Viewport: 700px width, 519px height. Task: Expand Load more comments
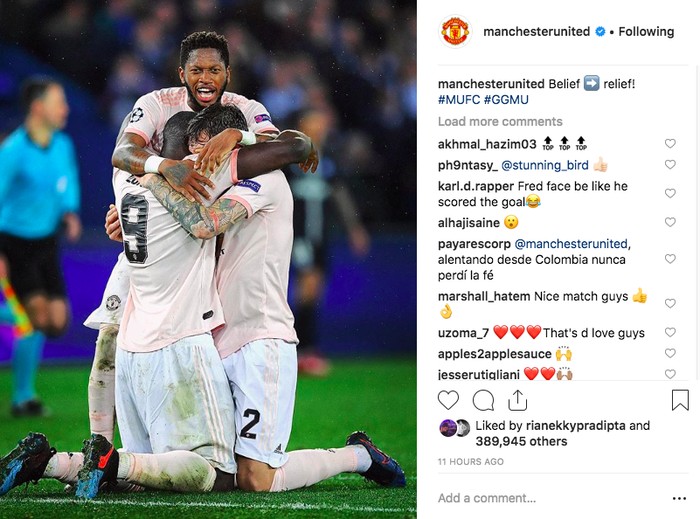tap(500, 121)
